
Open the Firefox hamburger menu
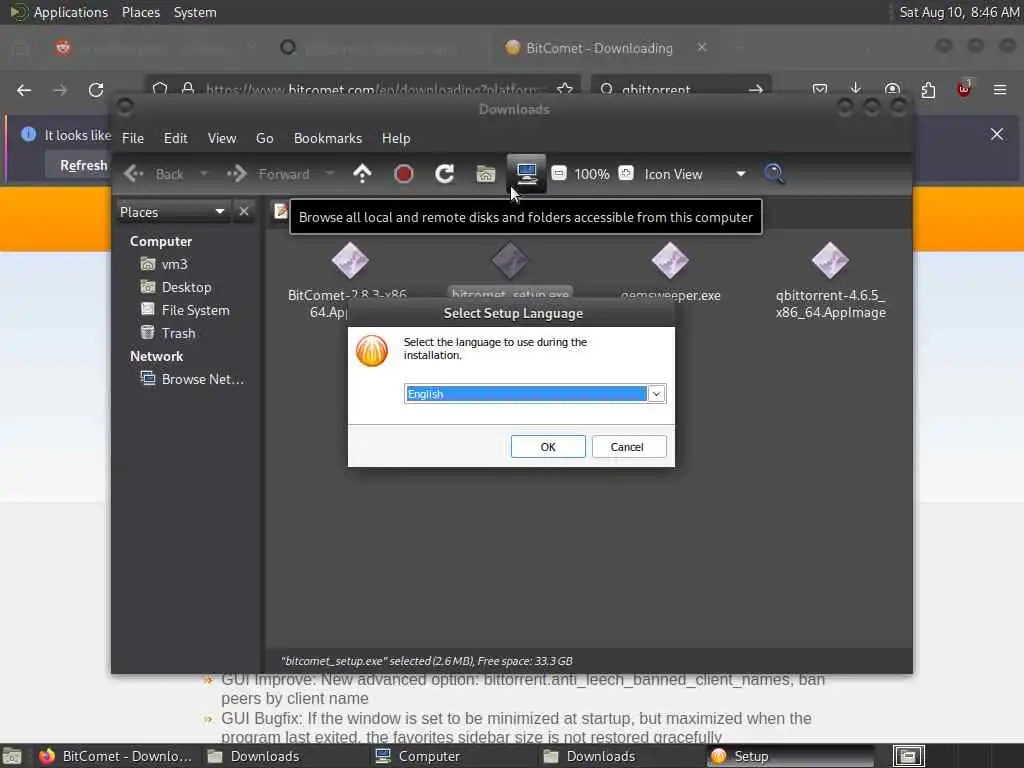coord(1000,89)
